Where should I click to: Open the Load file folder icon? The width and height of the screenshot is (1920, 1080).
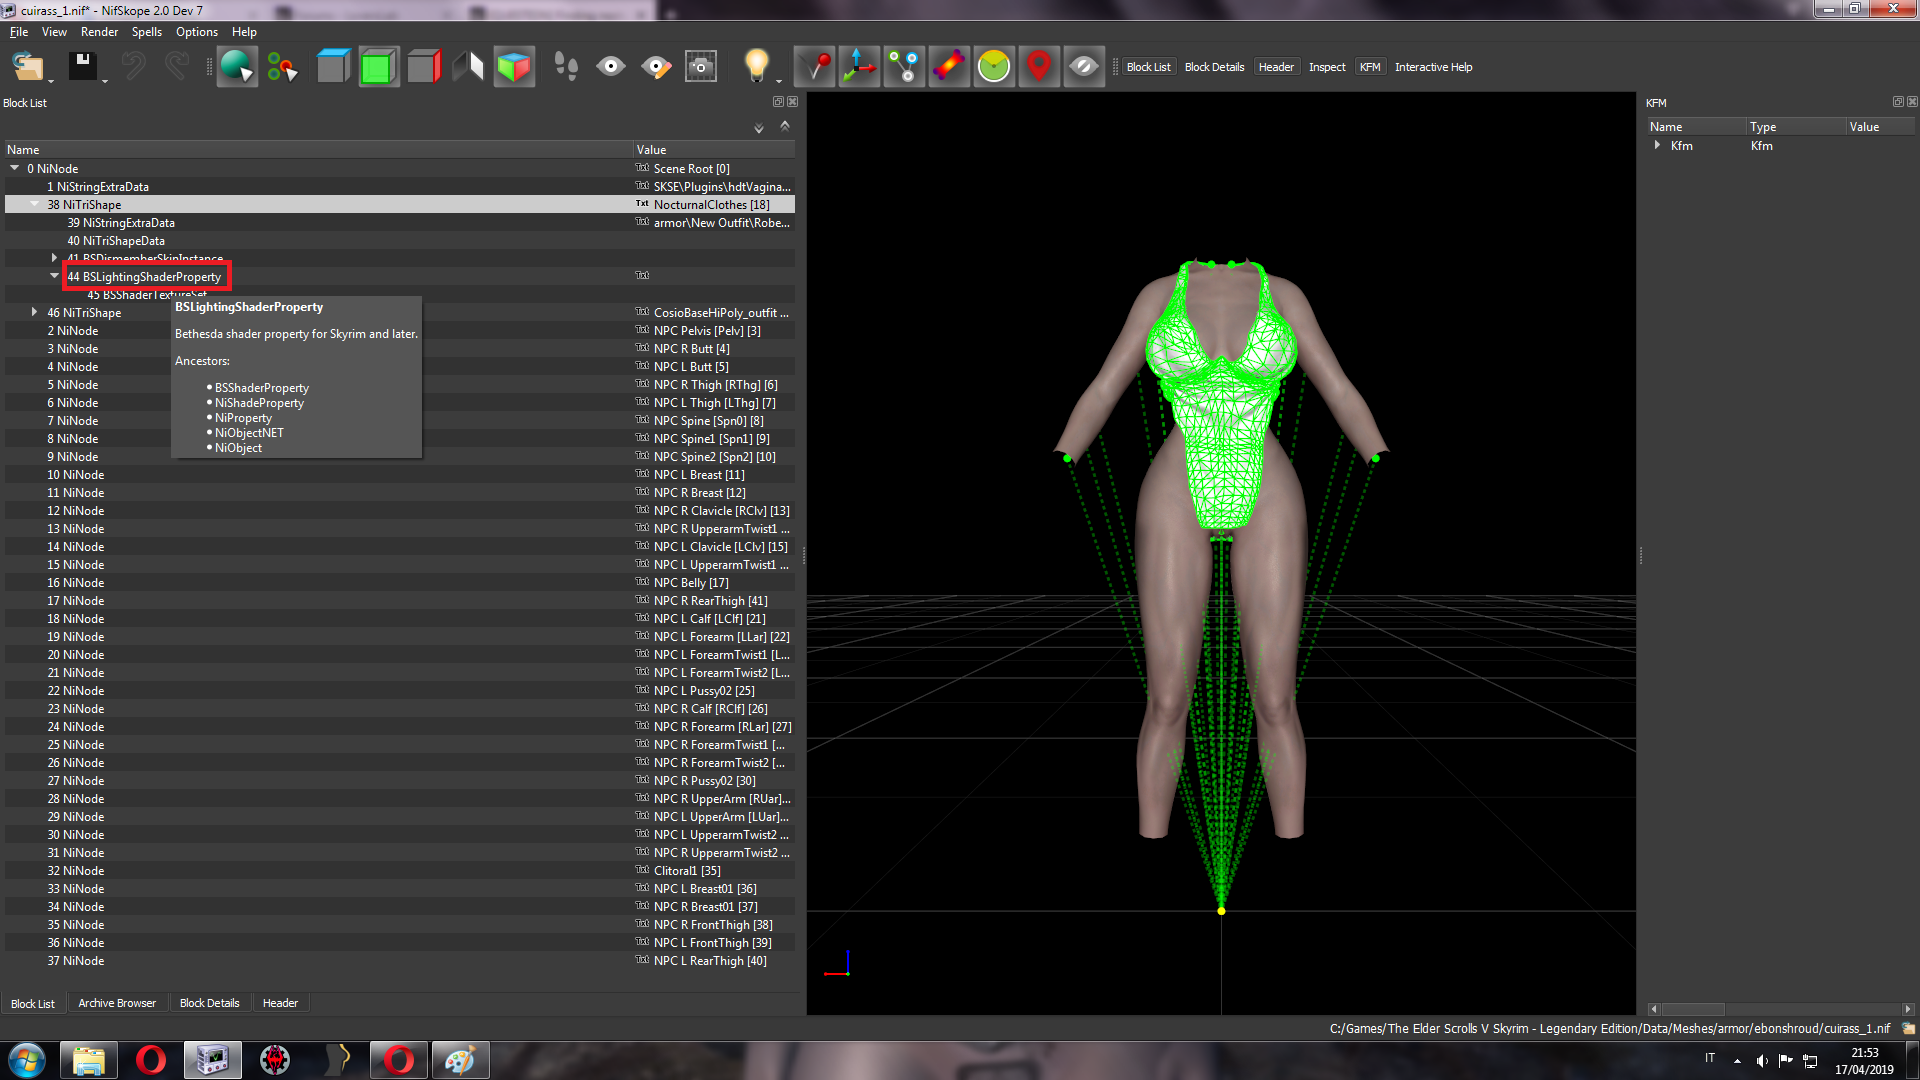[28, 67]
